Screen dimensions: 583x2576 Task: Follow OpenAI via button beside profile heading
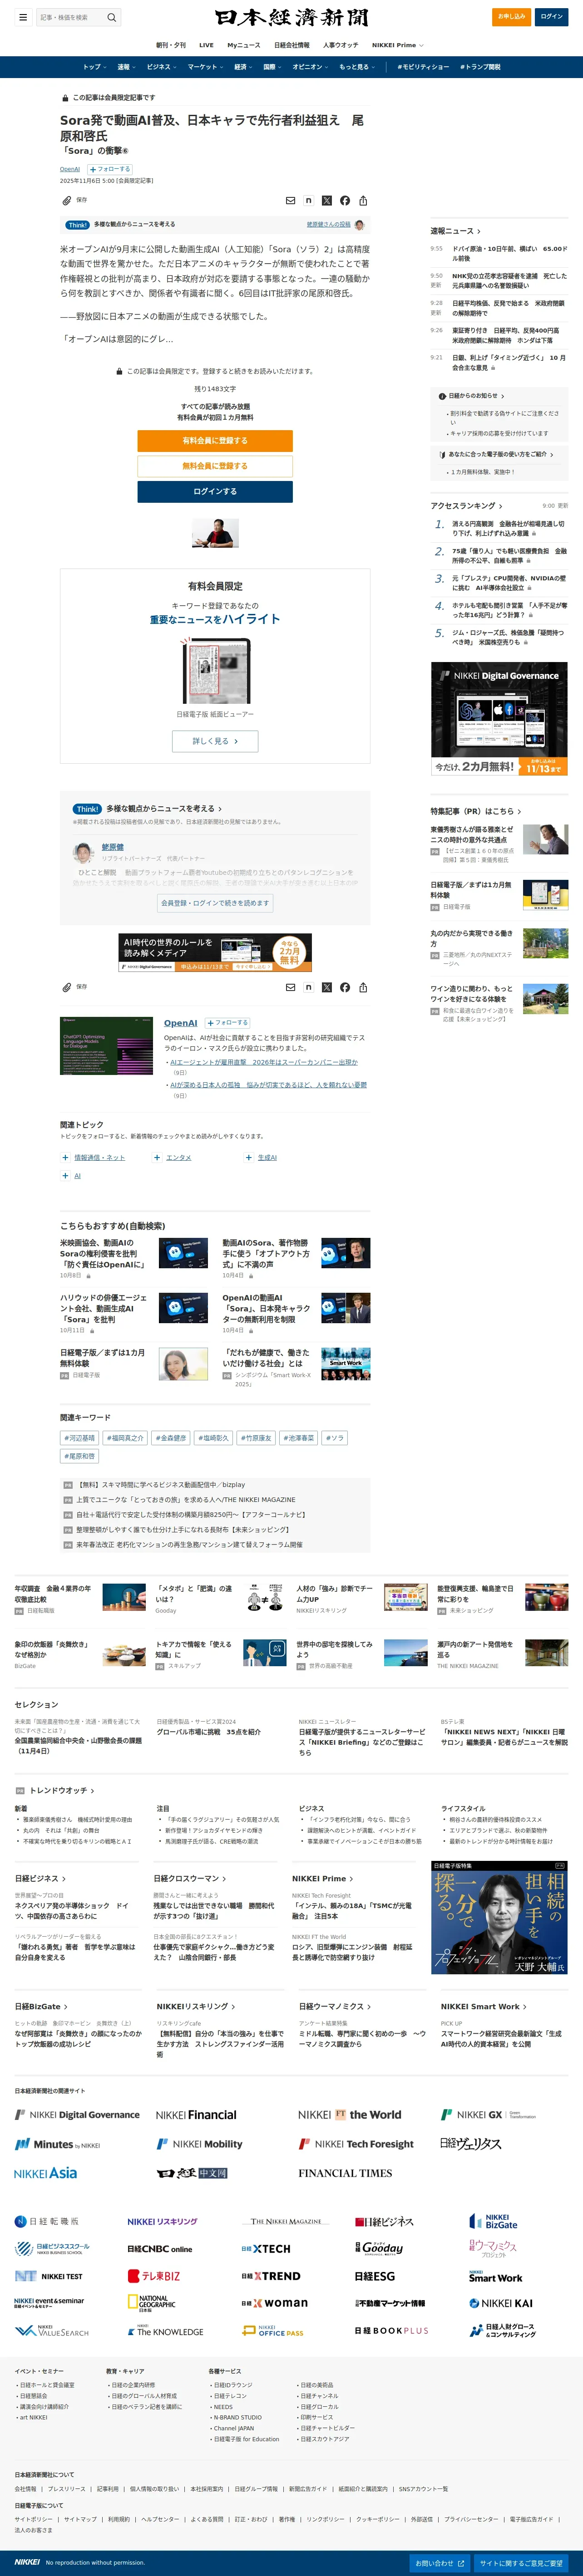[x=228, y=1022]
